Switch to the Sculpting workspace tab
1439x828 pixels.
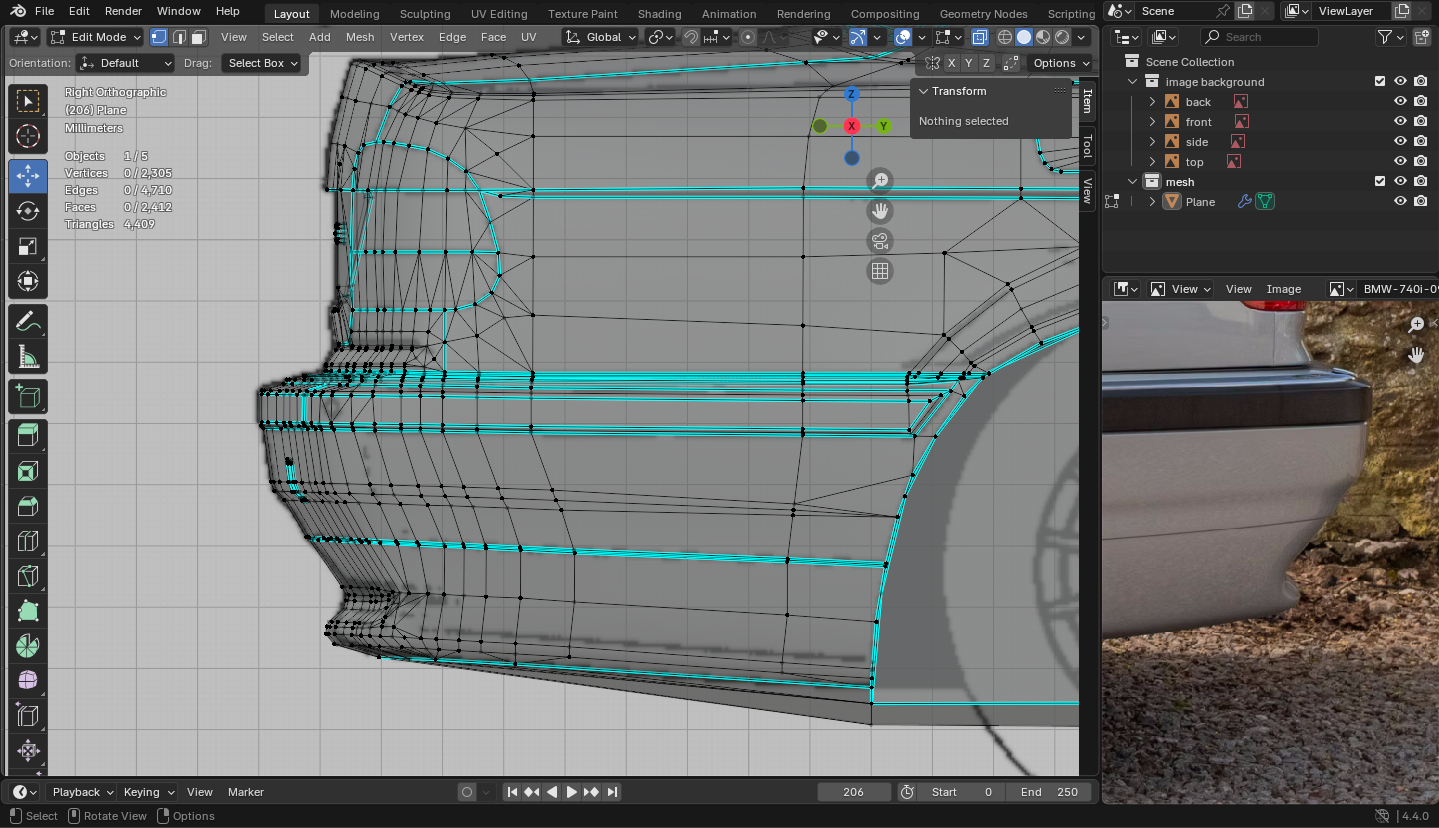click(x=425, y=14)
